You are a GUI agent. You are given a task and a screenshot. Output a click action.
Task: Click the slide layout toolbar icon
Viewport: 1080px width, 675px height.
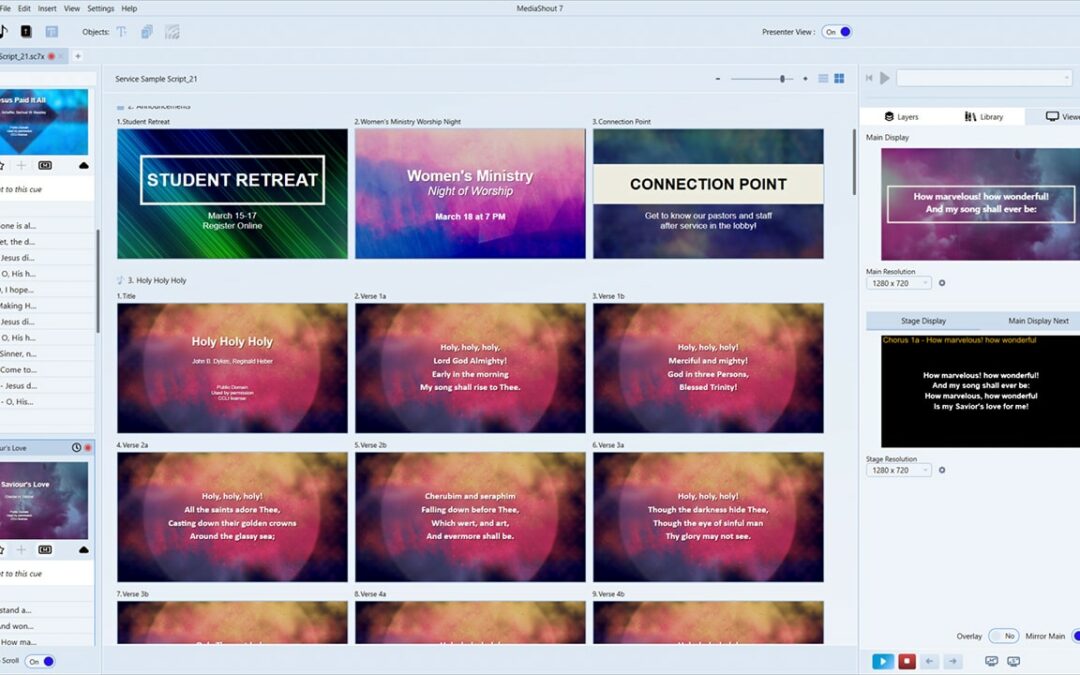pyautogui.click(x=52, y=32)
